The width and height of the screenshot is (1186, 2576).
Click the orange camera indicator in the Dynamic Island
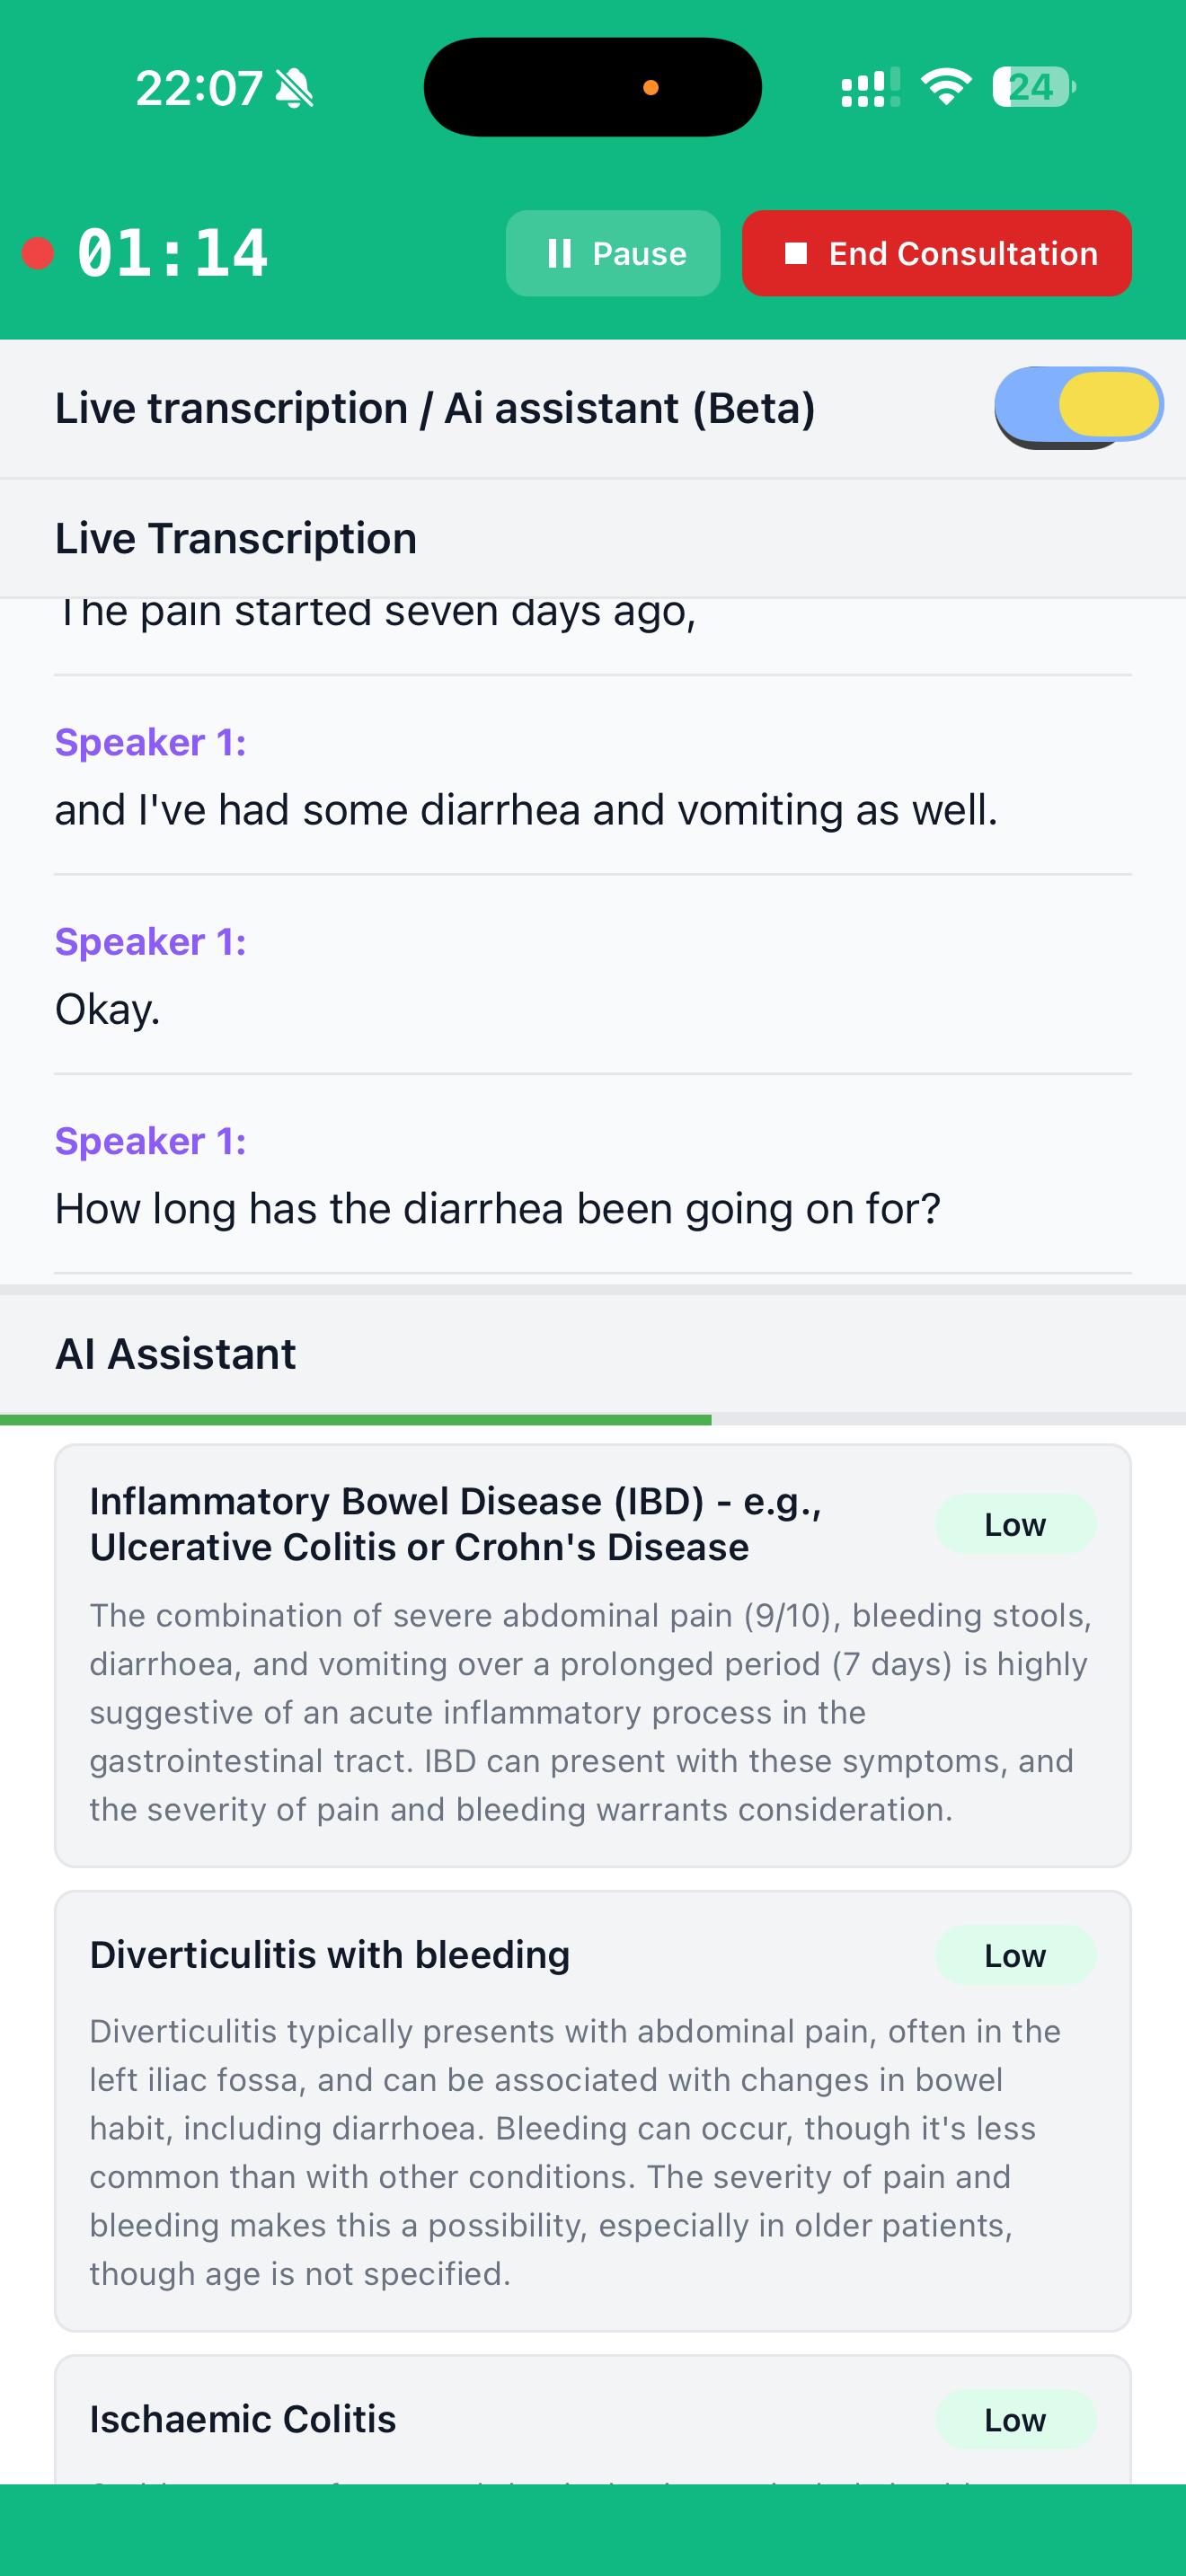click(x=651, y=86)
